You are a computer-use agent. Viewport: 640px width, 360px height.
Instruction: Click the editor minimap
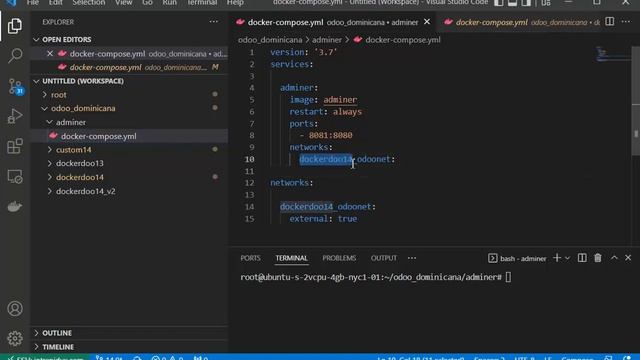click(613, 54)
